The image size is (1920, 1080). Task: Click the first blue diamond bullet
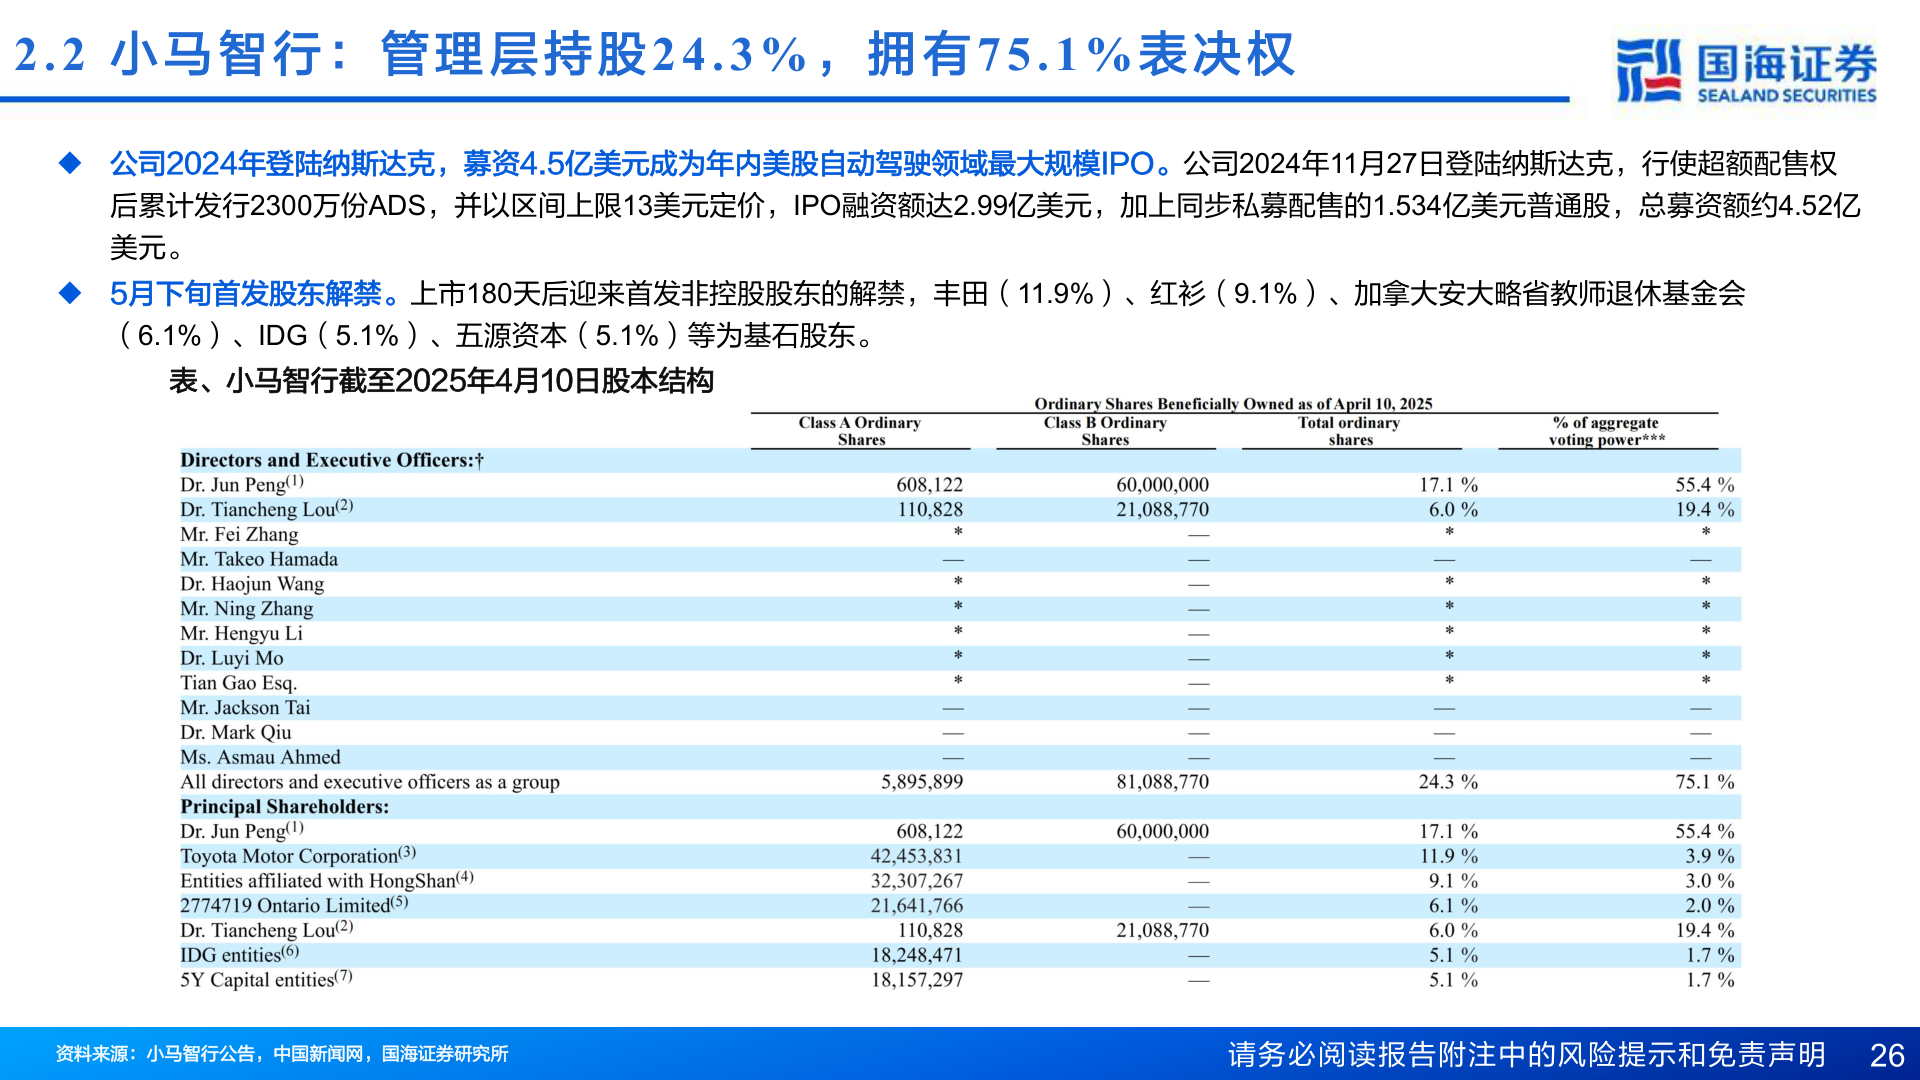coord(70,163)
